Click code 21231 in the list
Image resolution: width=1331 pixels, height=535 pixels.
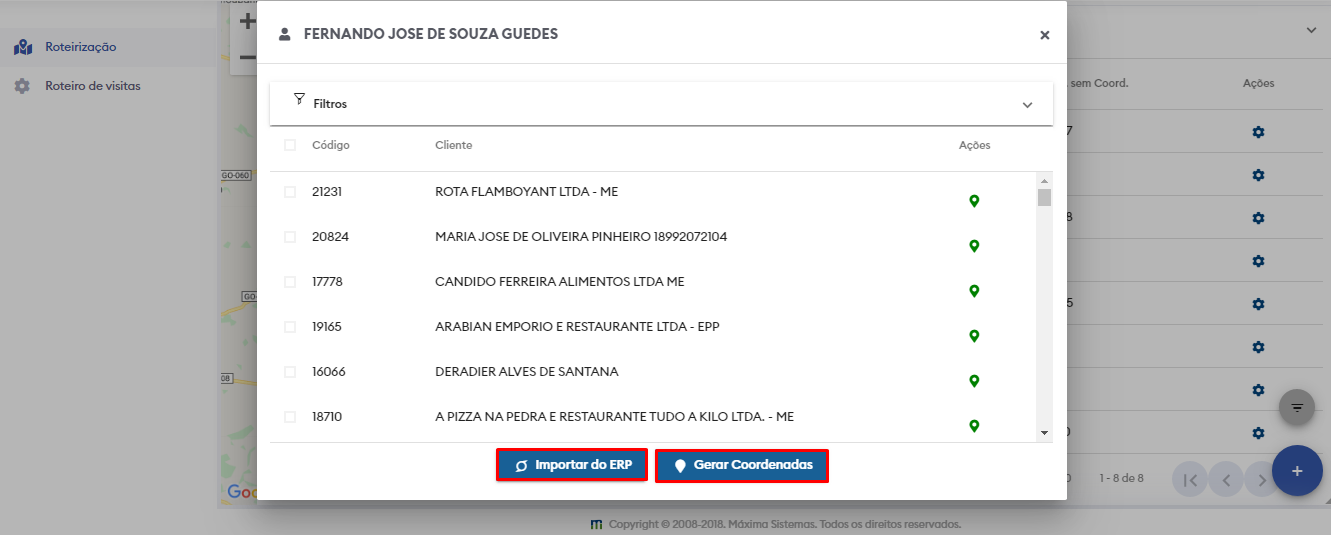[x=327, y=192]
